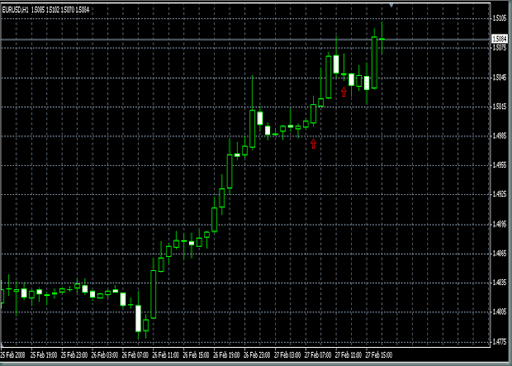
Task: Click the 1.5045 price scale label
Action: [x=499, y=77]
